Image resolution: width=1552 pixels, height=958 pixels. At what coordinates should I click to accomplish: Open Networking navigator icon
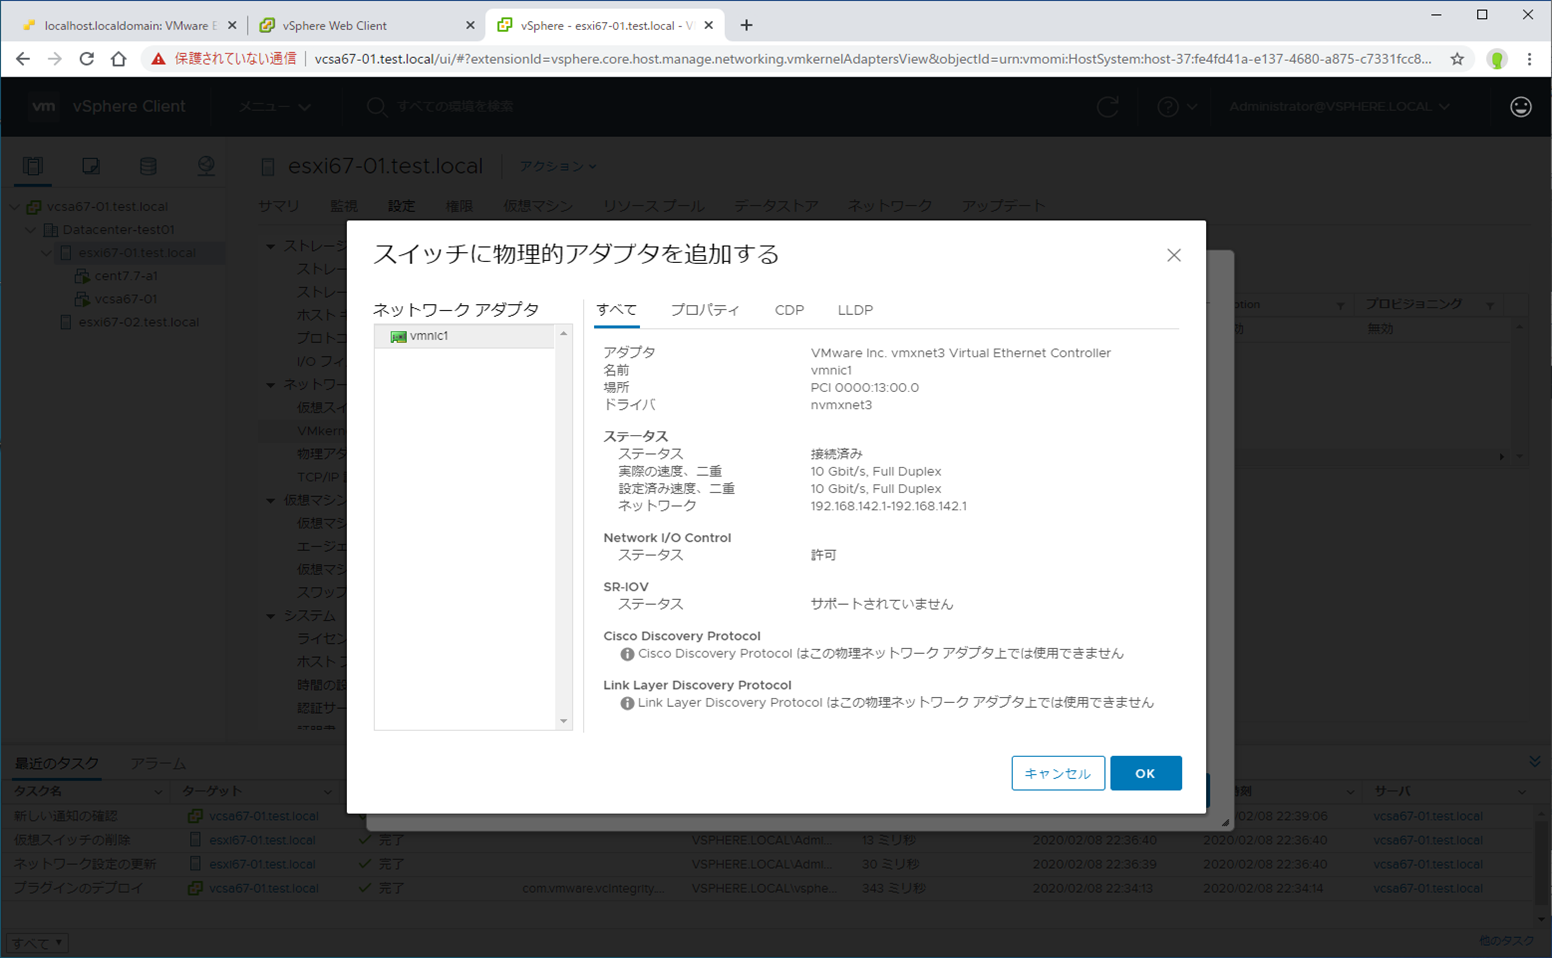pyautogui.click(x=206, y=166)
